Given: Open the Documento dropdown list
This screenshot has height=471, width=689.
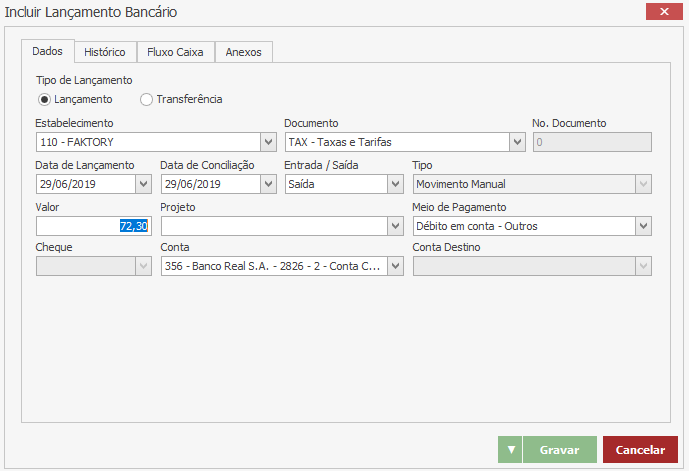Looking at the screenshot, I should pyautogui.click(x=517, y=142).
